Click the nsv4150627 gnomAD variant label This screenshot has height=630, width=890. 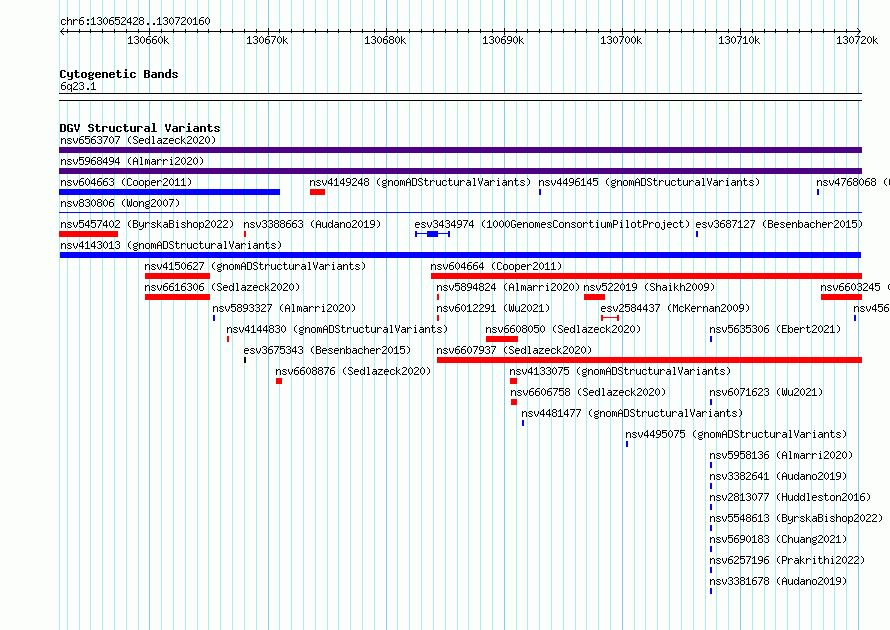255,266
